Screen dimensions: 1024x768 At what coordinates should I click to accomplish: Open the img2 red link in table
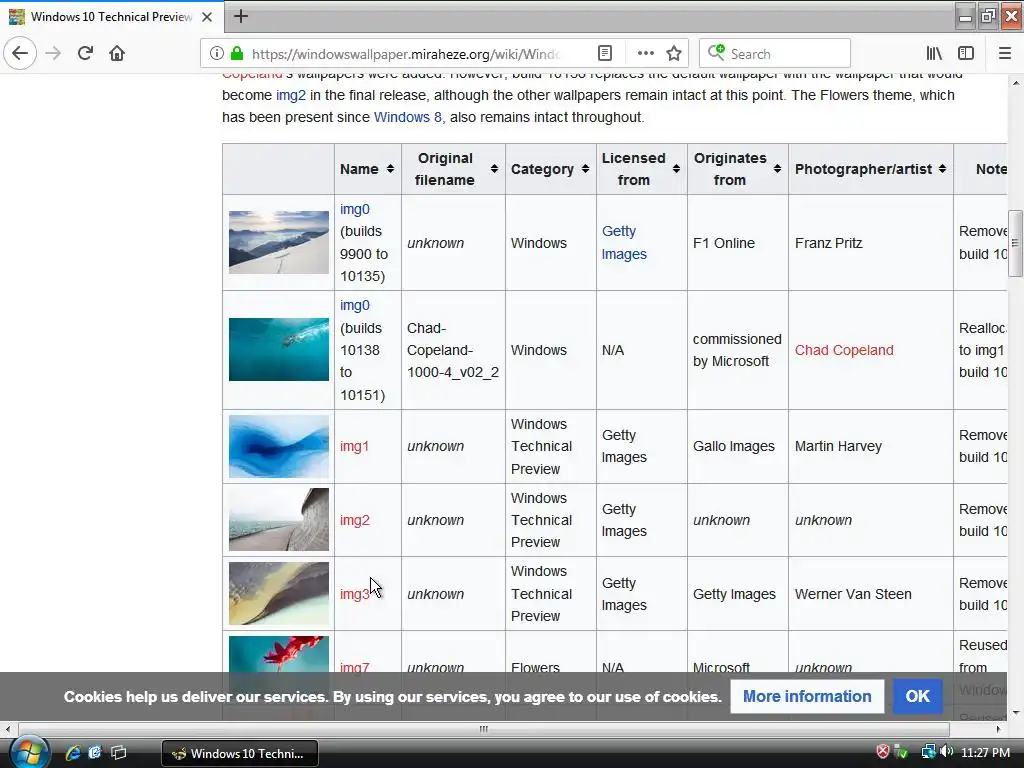point(355,520)
